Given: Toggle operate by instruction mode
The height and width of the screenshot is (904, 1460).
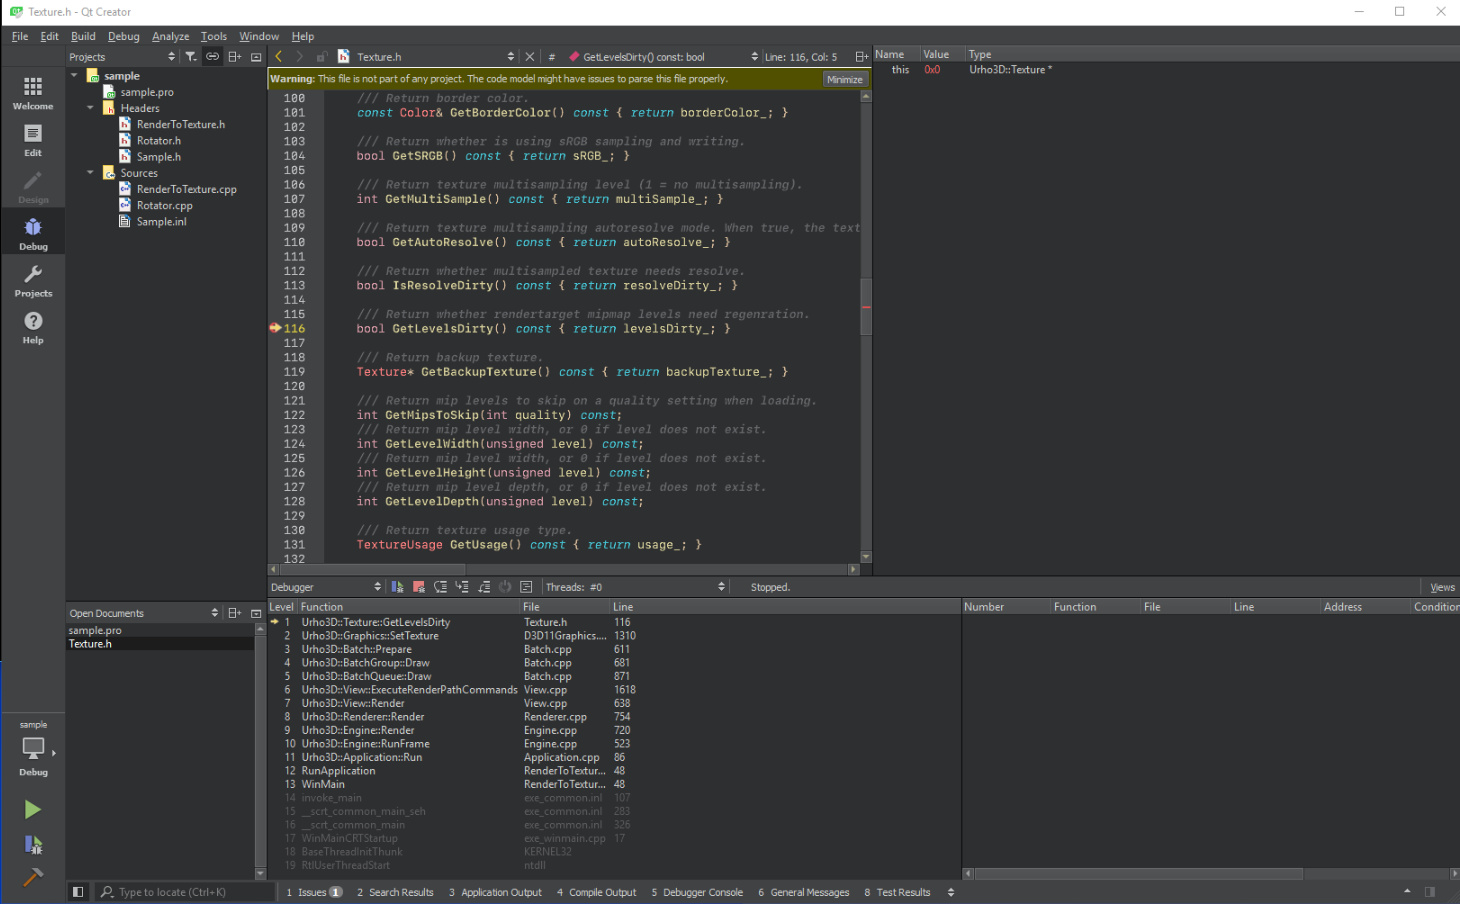Looking at the screenshot, I should pyautogui.click(x=526, y=587).
